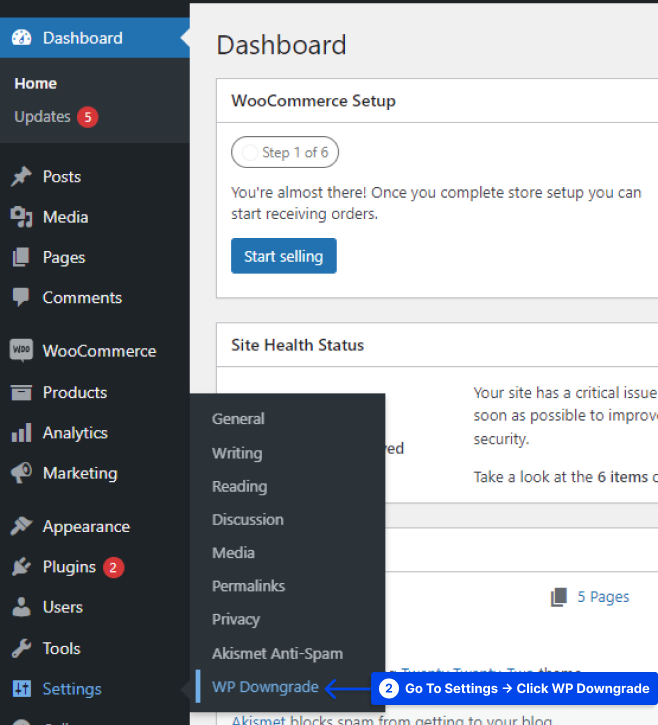The image size is (658, 725).
Task: Select General in Settings flyout
Action: (238, 419)
